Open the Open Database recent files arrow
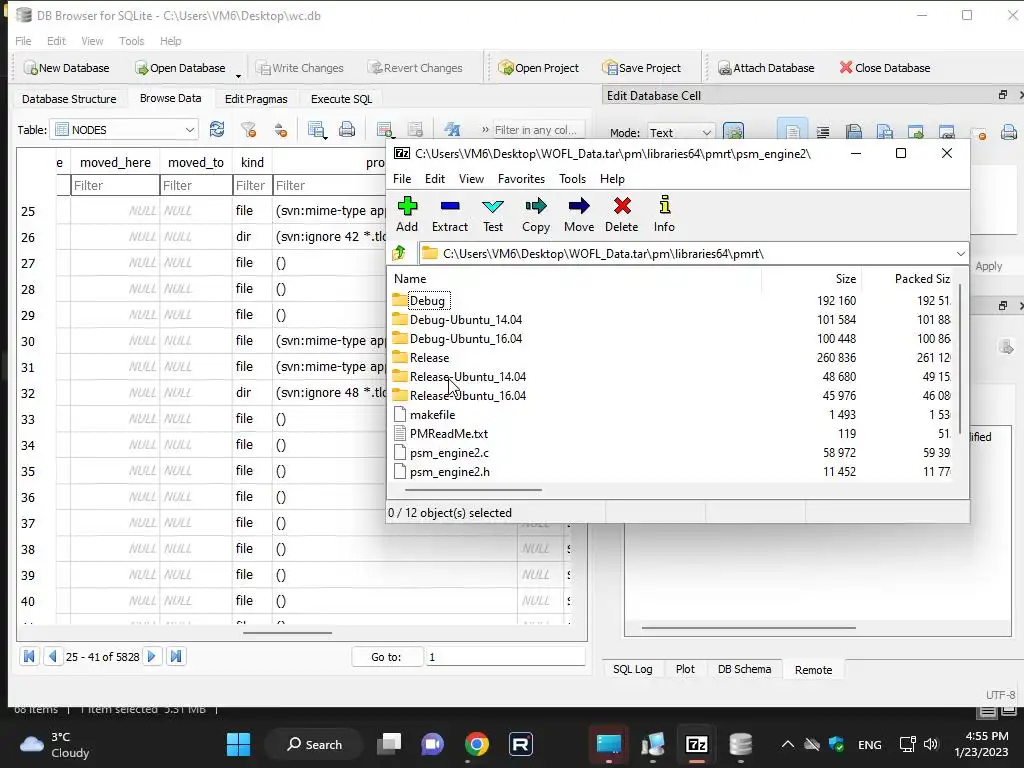The width and height of the screenshot is (1024, 768). [x=238, y=76]
